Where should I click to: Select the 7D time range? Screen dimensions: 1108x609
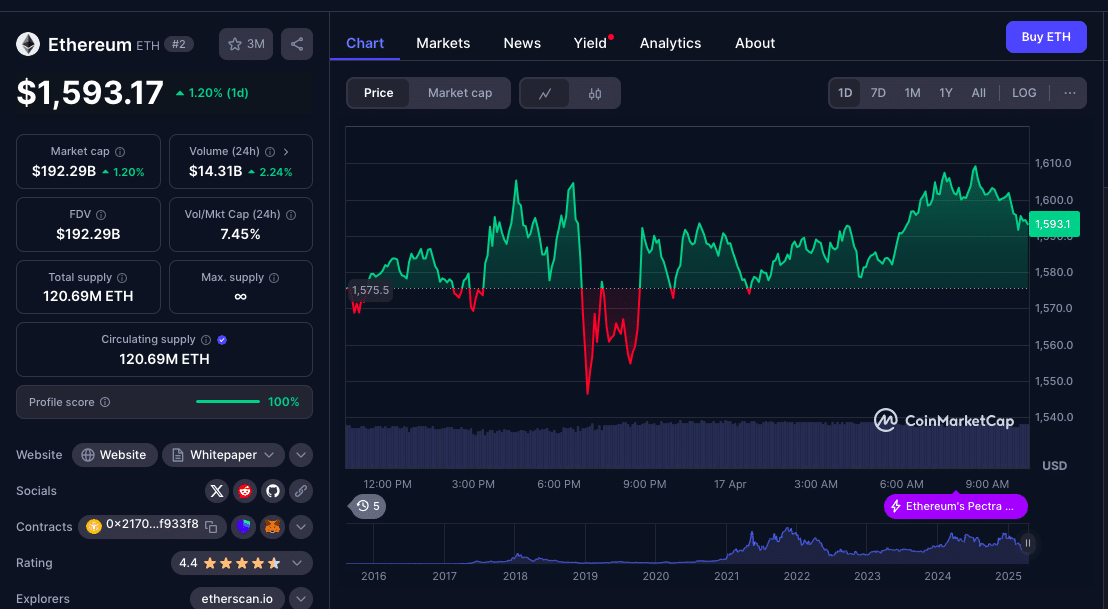click(x=878, y=93)
